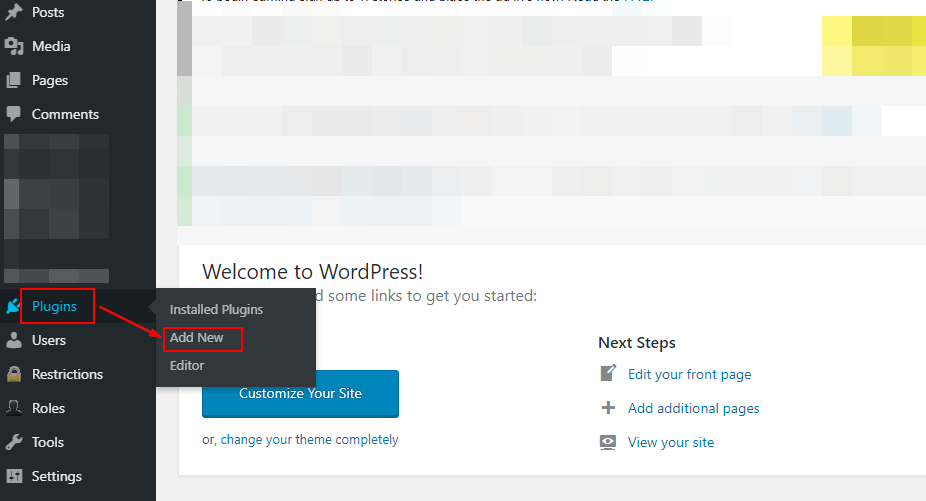The height and width of the screenshot is (501, 926).
Task: Open Settings in the sidebar
Action: (x=57, y=476)
